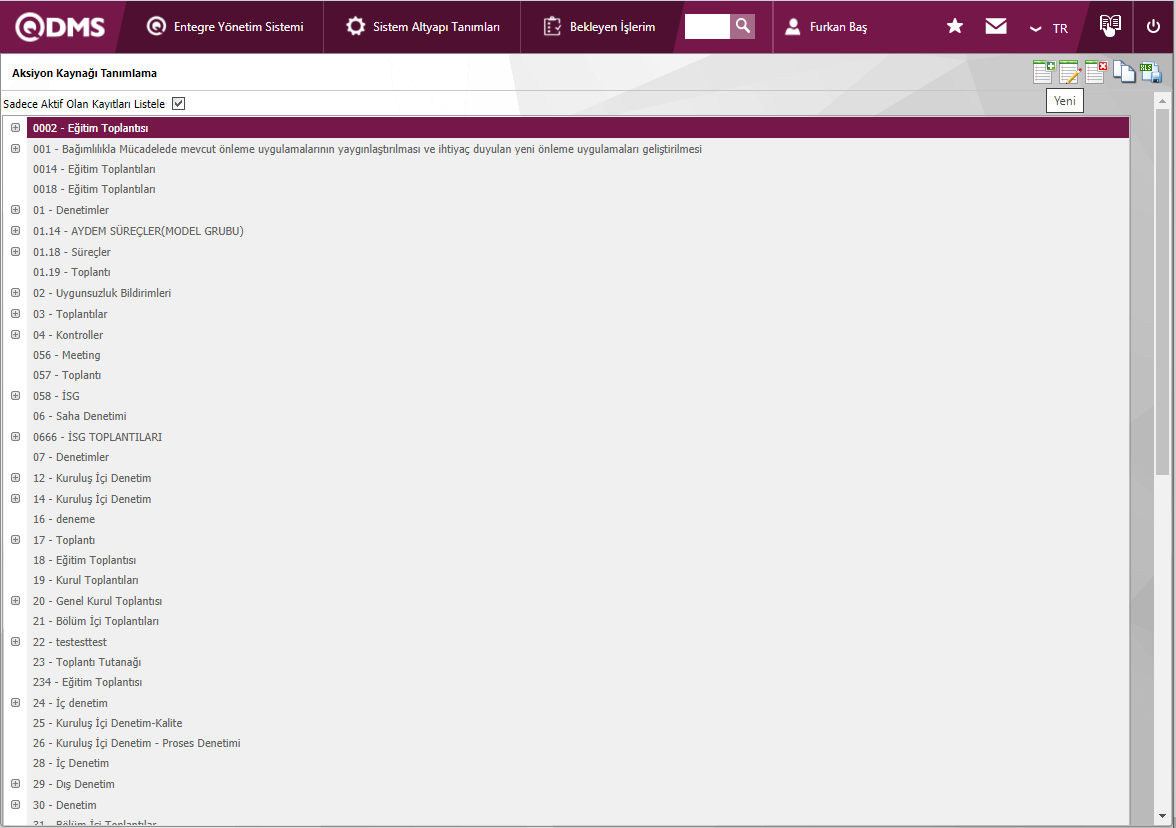This screenshot has height=828, width=1176.
Task: Select the 28 - İç Denetim row
Action: point(578,763)
